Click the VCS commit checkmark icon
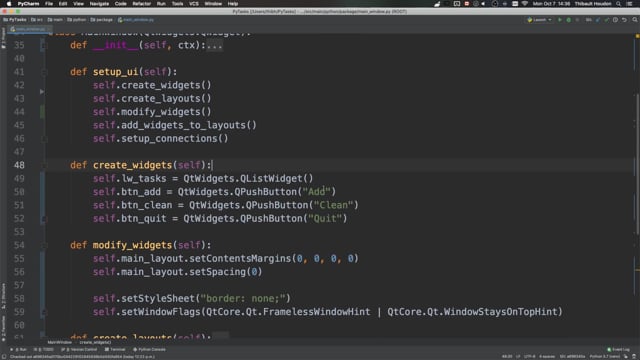The height and width of the screenshot is (360, 640). coord(607,20)
